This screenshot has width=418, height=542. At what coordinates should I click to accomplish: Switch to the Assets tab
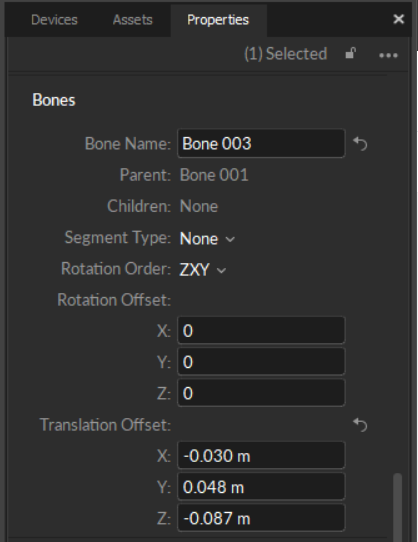tap(132, 20)
